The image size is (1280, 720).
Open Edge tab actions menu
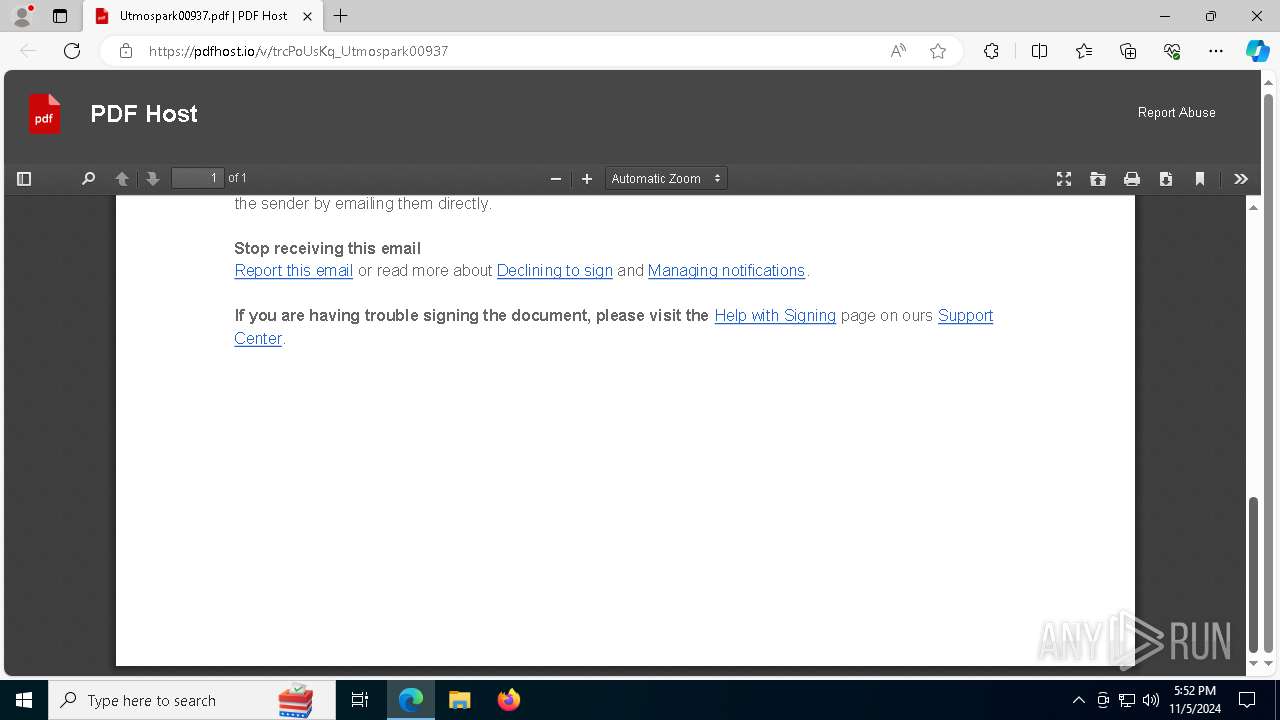click(x=60, y=16)
